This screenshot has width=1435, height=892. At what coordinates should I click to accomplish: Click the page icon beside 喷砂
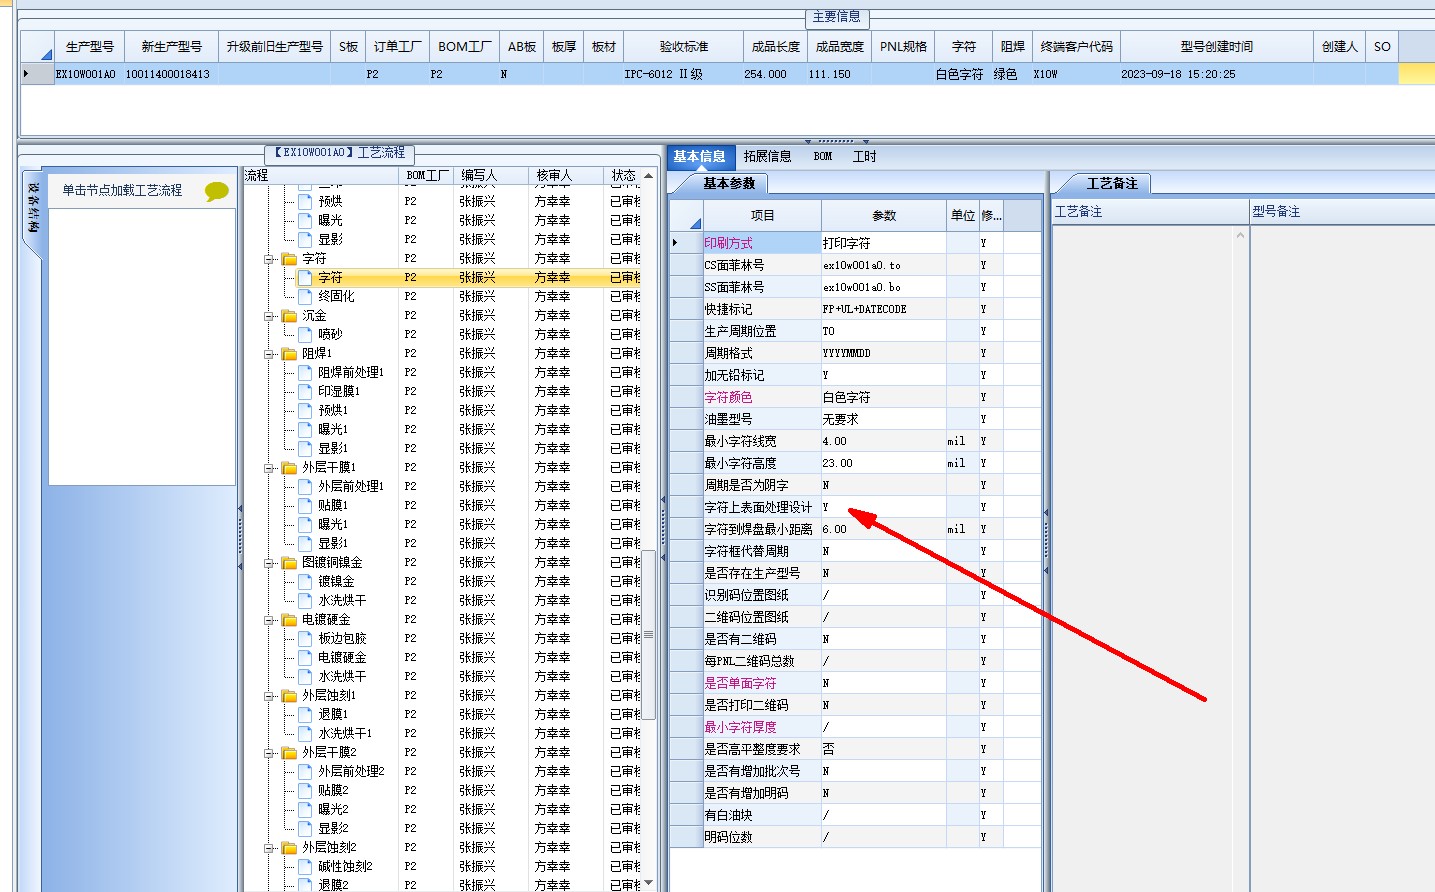[x=305, y=335]
